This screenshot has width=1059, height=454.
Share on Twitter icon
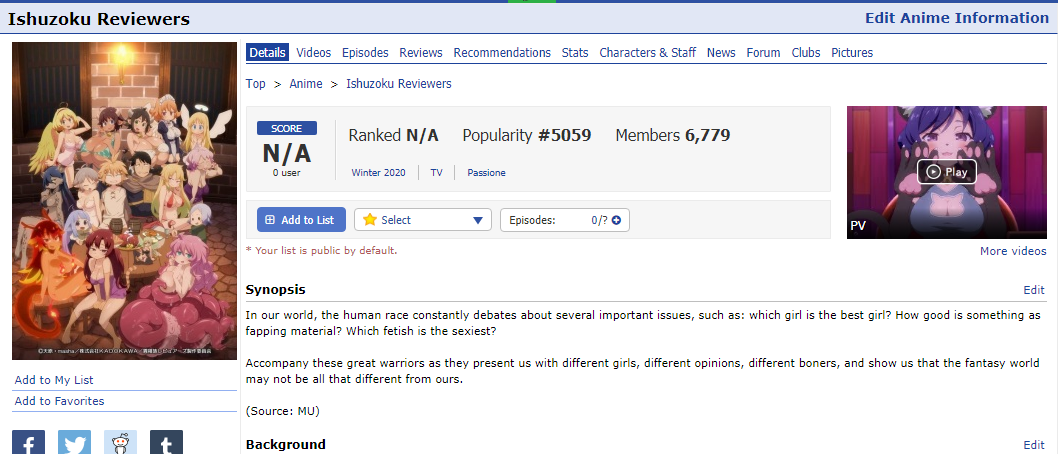coord(74,442)
